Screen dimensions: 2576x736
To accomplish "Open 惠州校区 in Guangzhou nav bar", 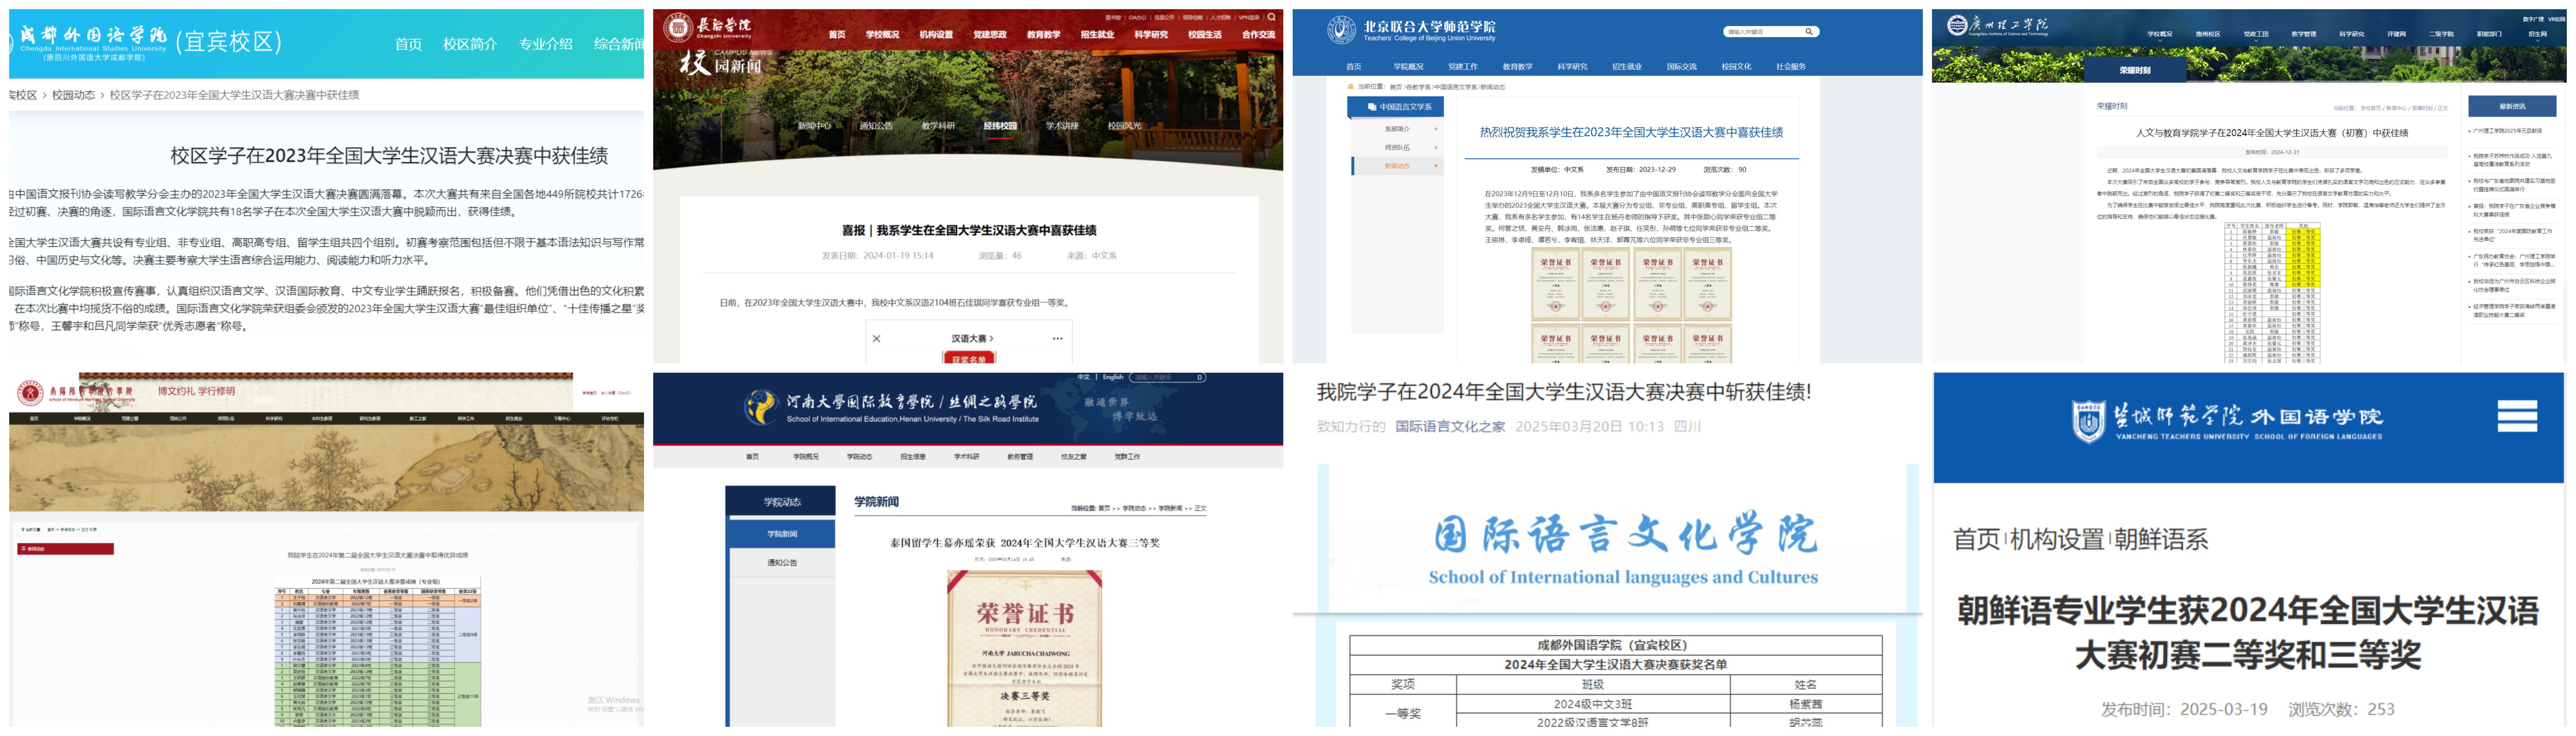I will click(2208, 34).
